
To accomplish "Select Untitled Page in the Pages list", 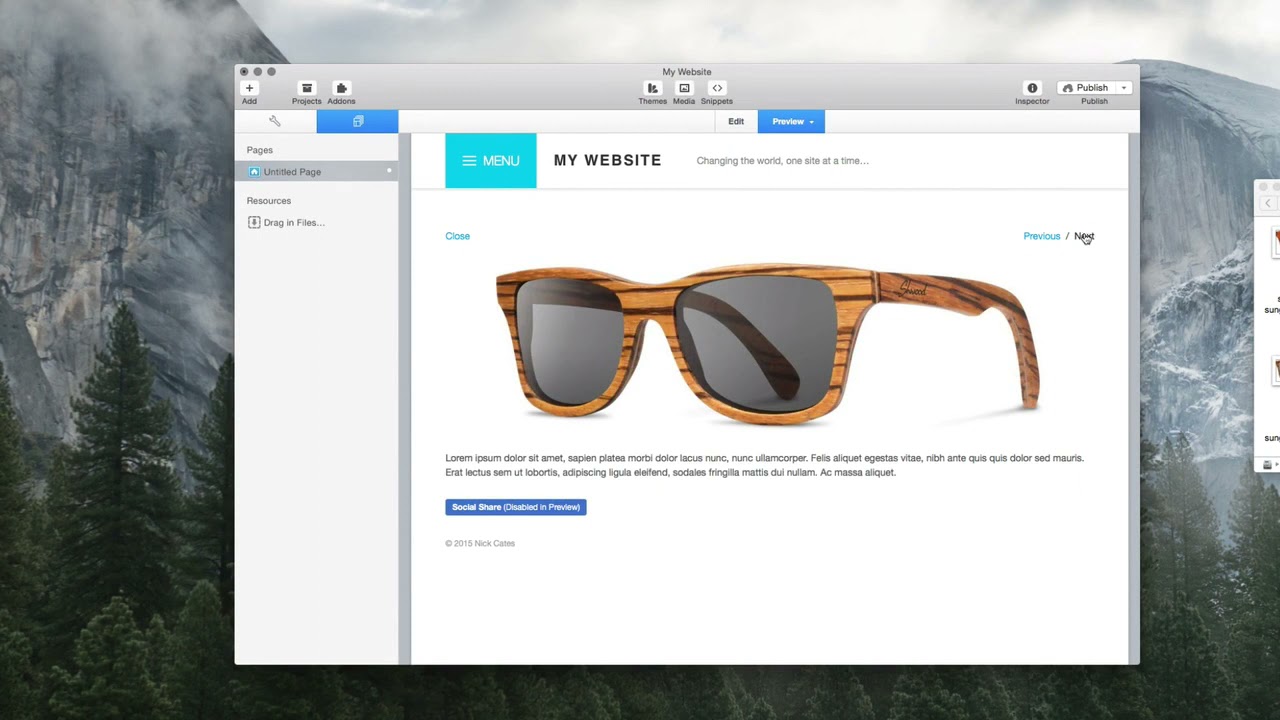I will tap(316, 172).
